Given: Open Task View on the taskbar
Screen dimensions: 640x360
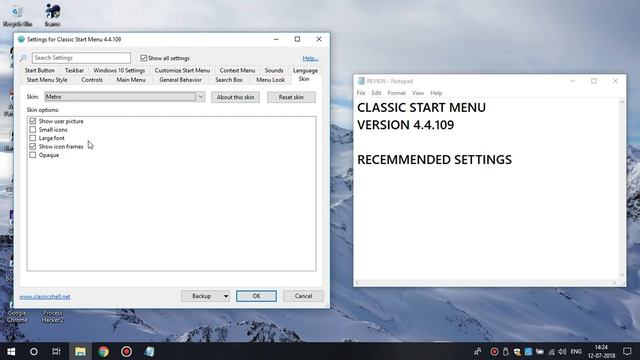Looking at the screenshot, I should click(x=56, y=351).
